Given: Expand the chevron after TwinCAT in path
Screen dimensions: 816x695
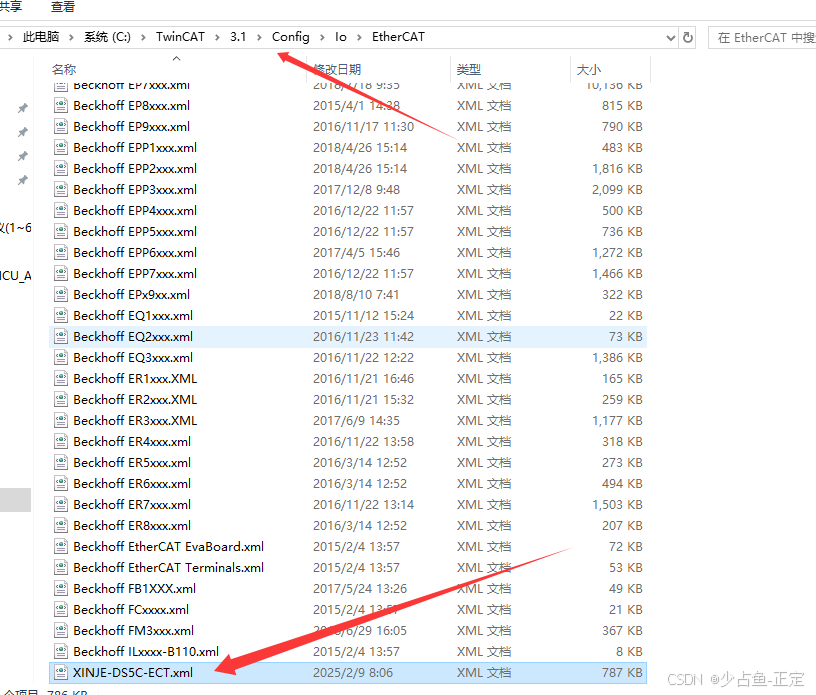Looking at the screenshot, I should [217, 37].
